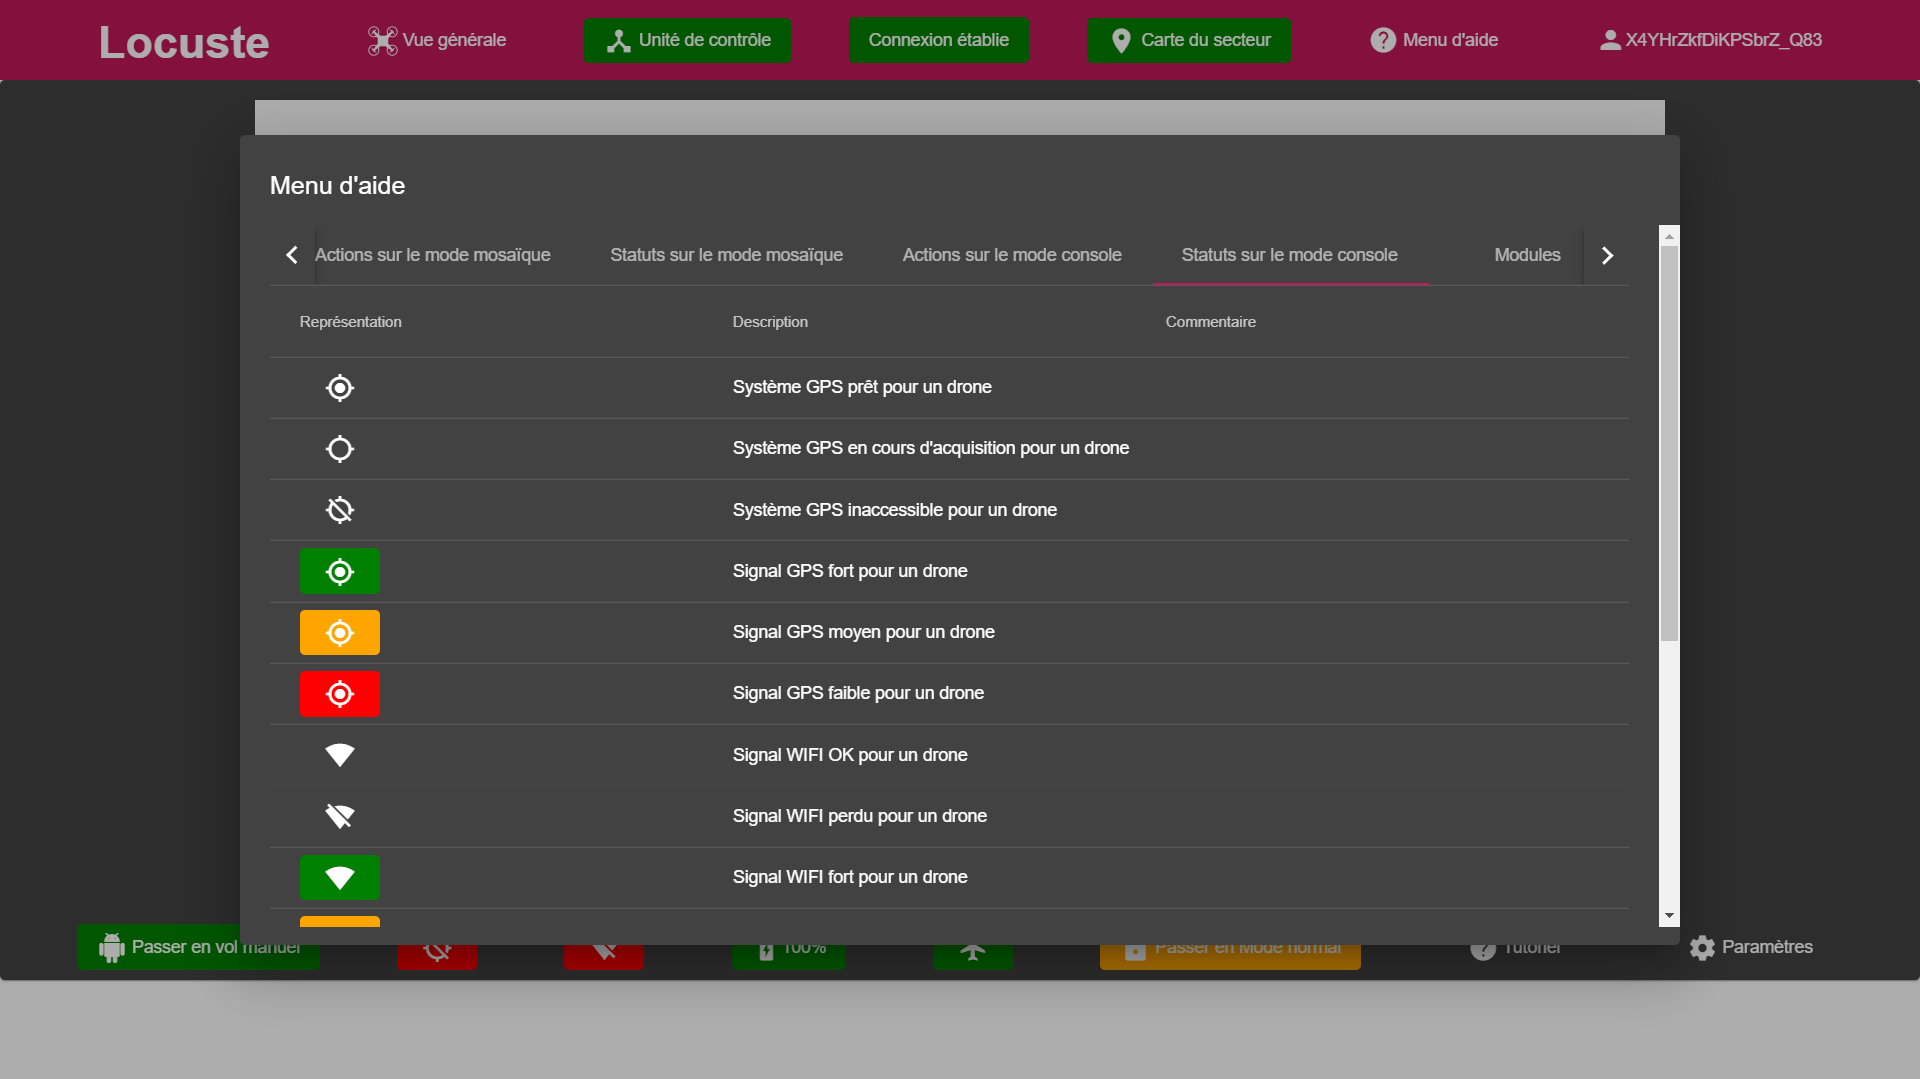Click the drone icon beside Vue générale
The height and width of the screenshot is (1079, 1920).
(x=382, y=40)
